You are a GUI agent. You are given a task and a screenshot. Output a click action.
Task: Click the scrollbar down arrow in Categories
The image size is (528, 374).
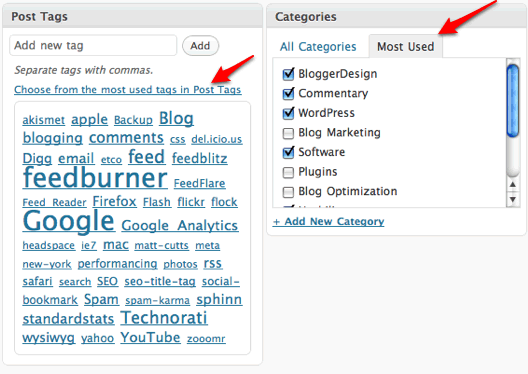[x=513, y=200]
